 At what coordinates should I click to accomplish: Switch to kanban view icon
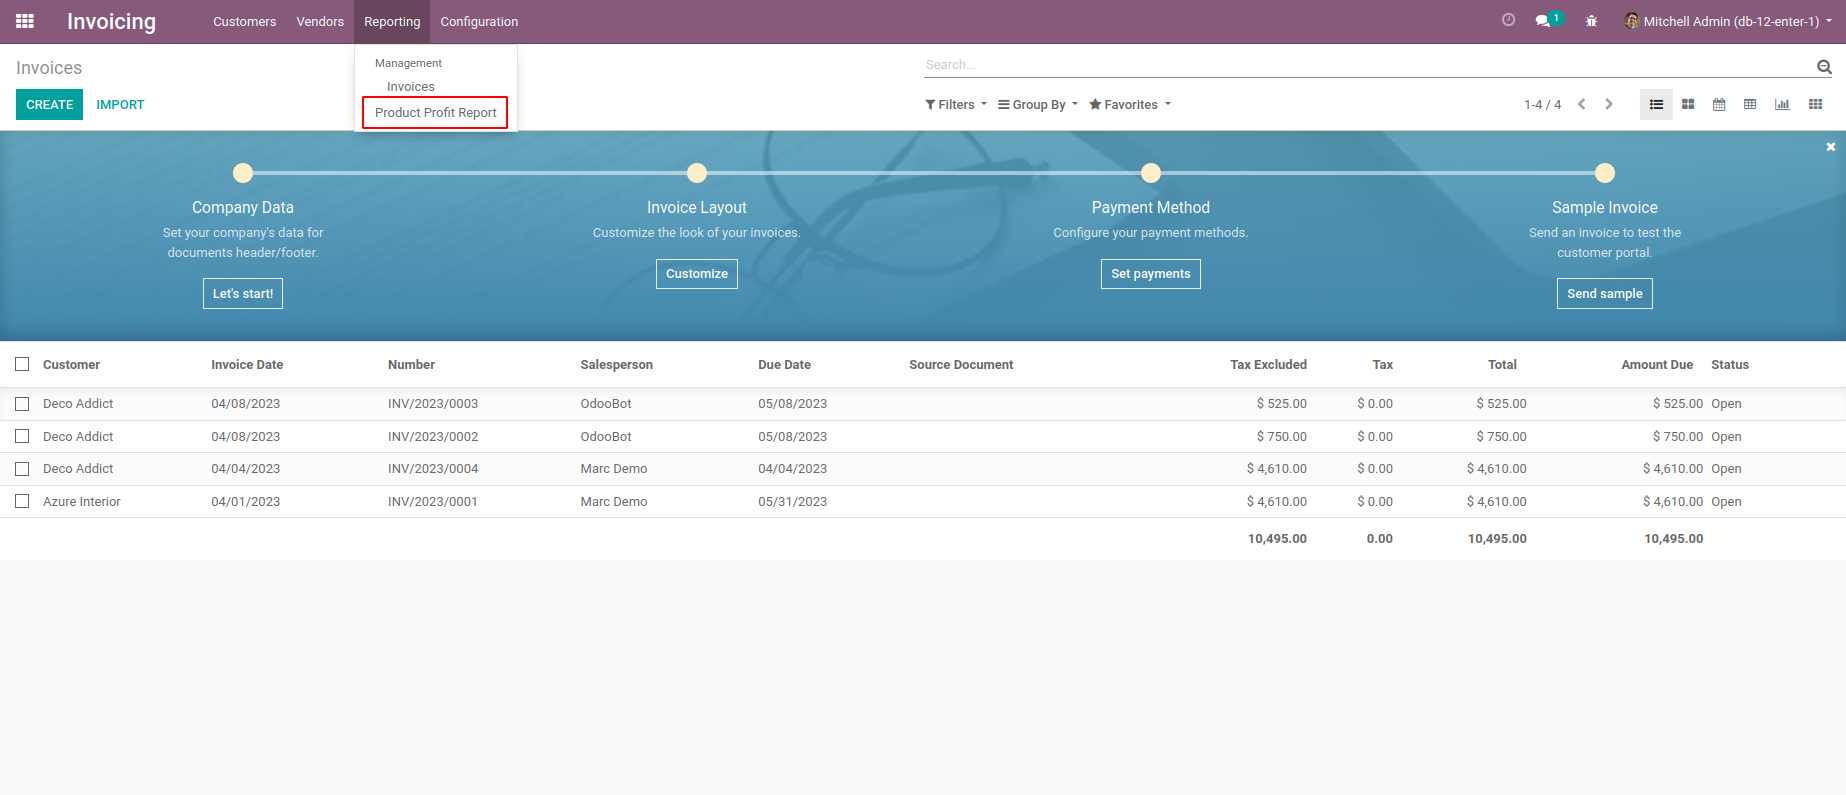[1688, 104]
